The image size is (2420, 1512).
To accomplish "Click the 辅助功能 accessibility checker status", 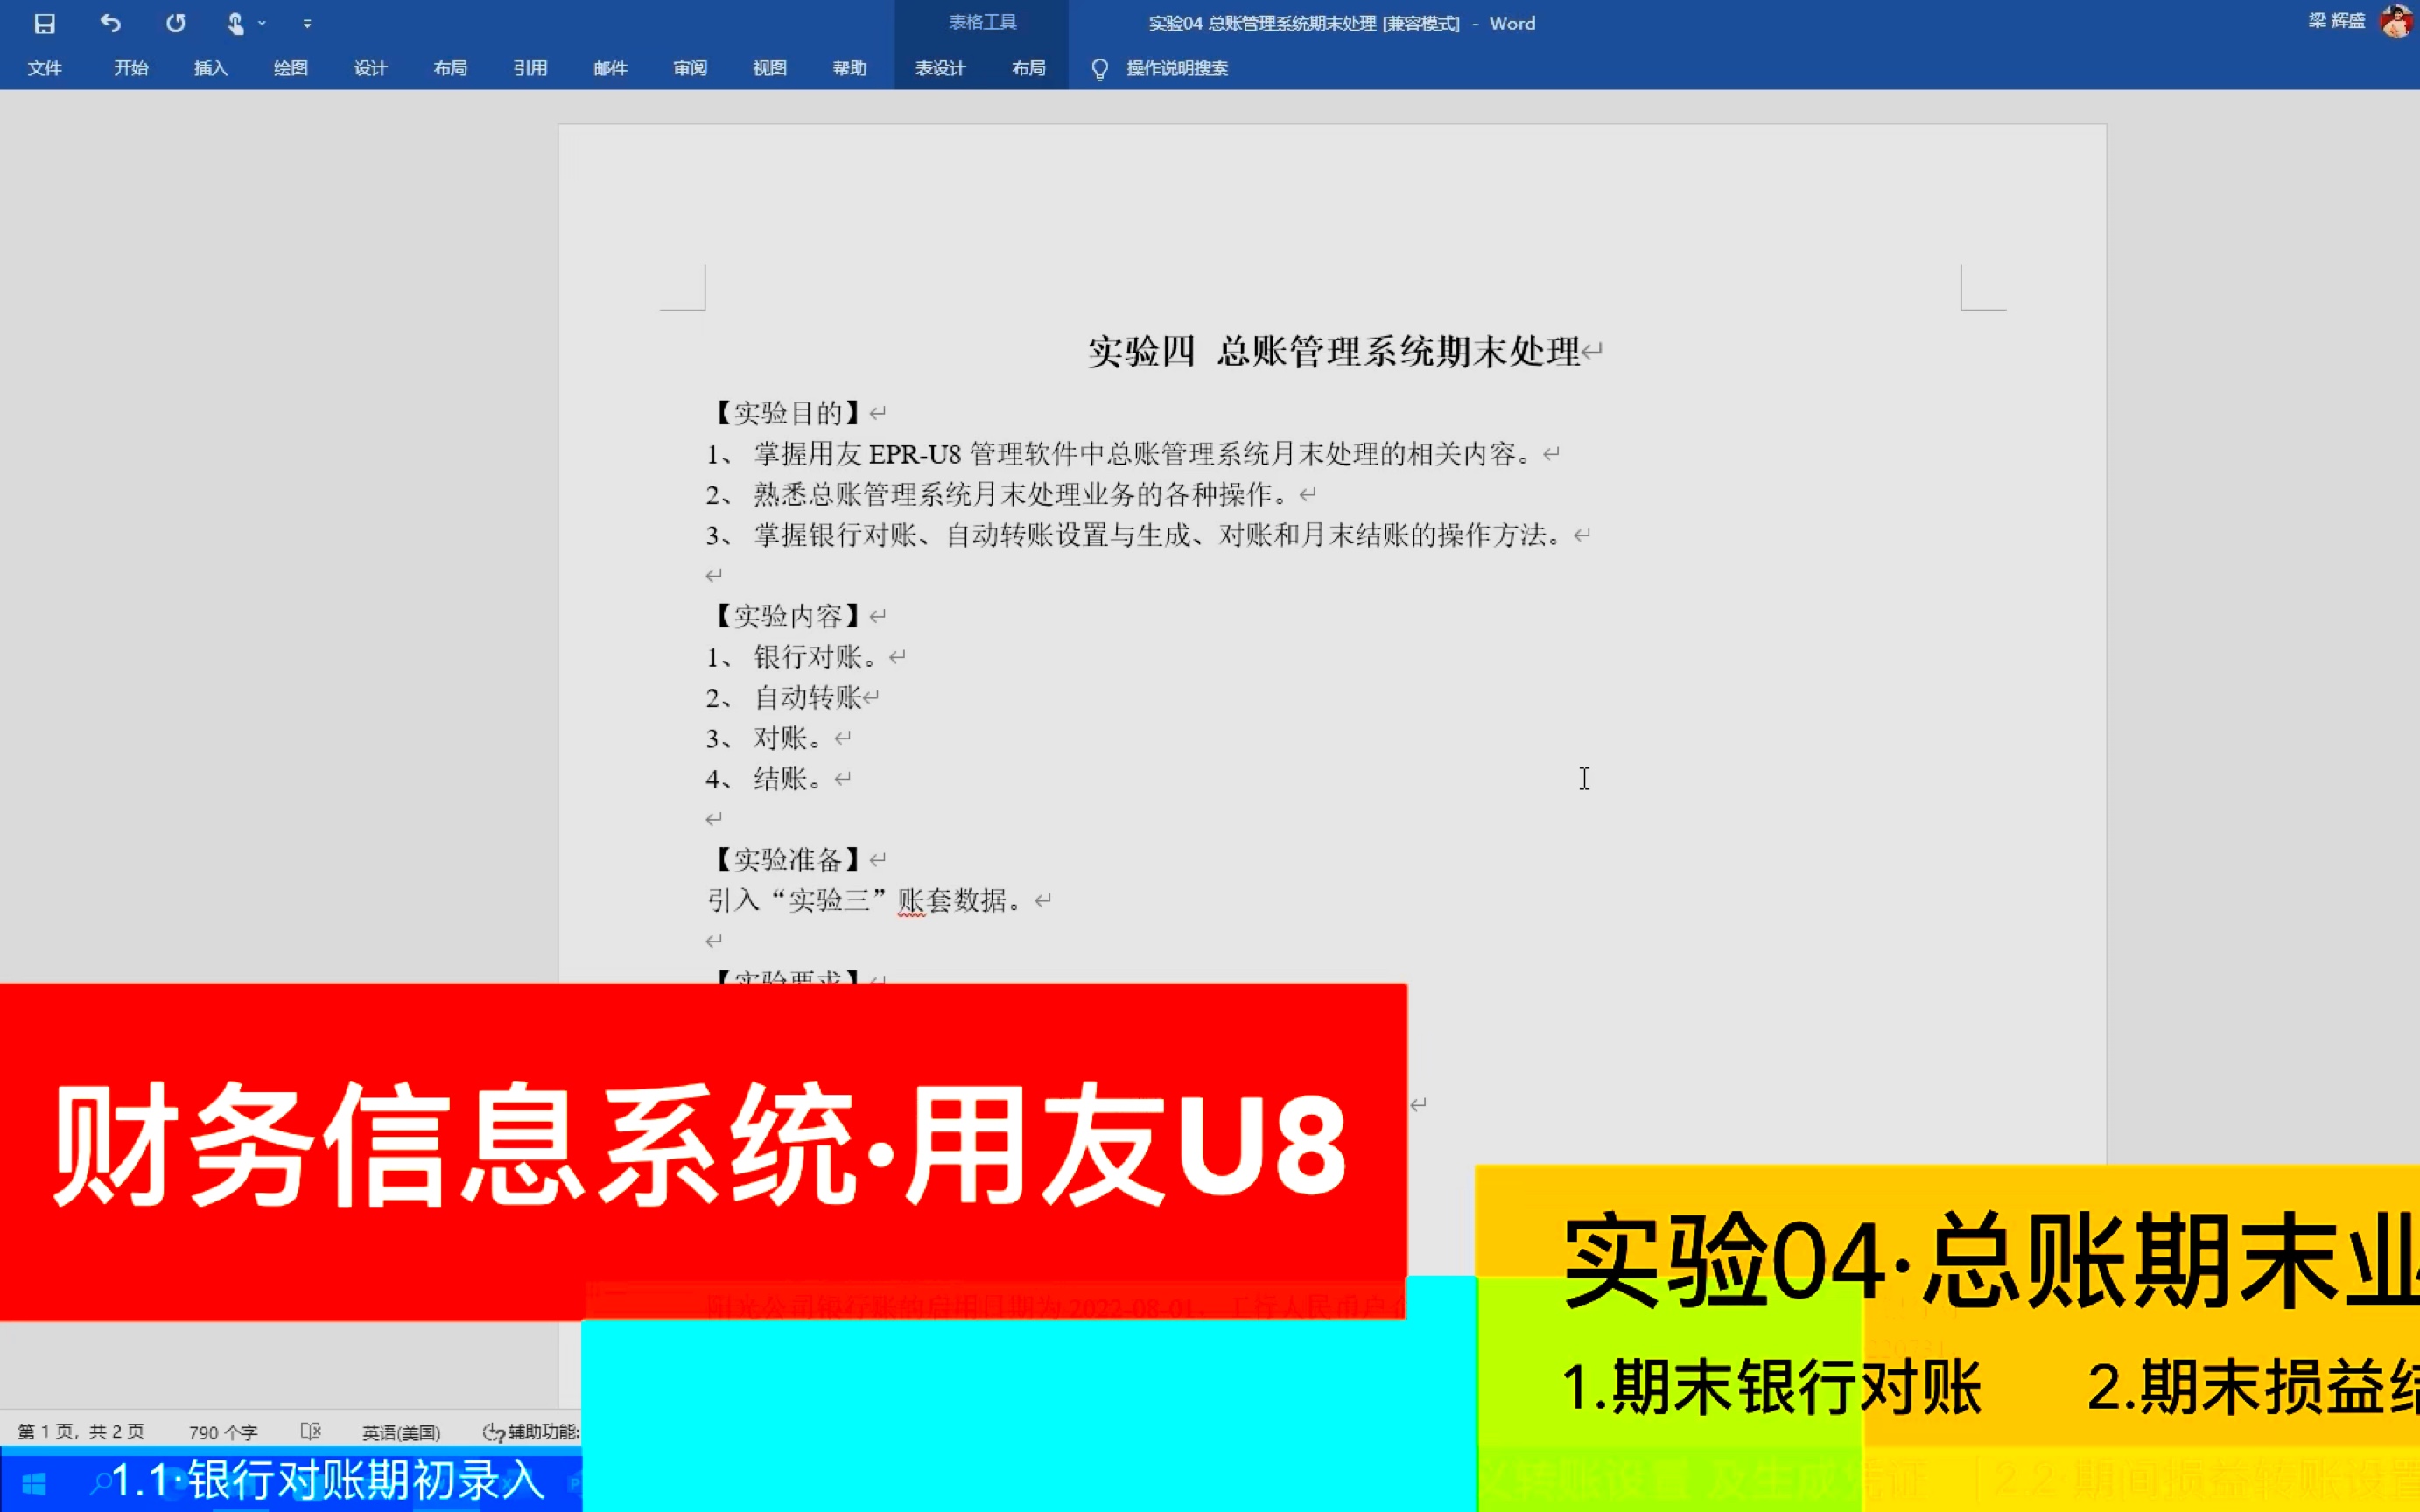I will tap(531, 1432).
